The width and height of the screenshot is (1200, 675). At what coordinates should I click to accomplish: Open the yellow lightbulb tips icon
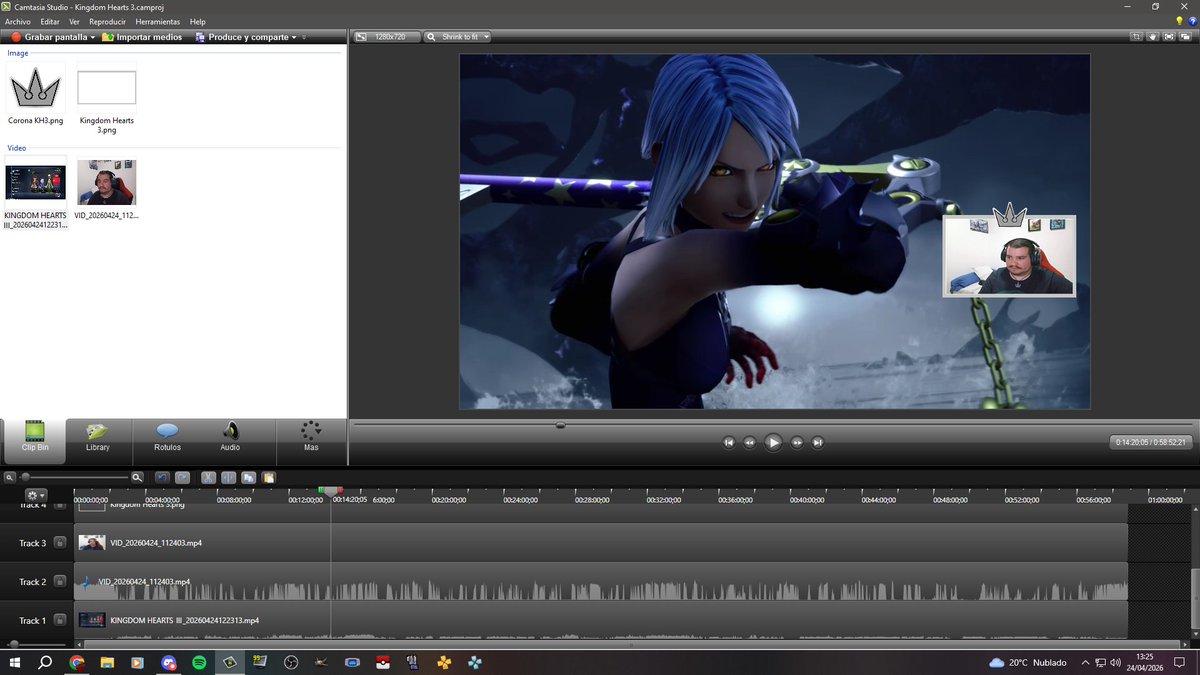1180,21
